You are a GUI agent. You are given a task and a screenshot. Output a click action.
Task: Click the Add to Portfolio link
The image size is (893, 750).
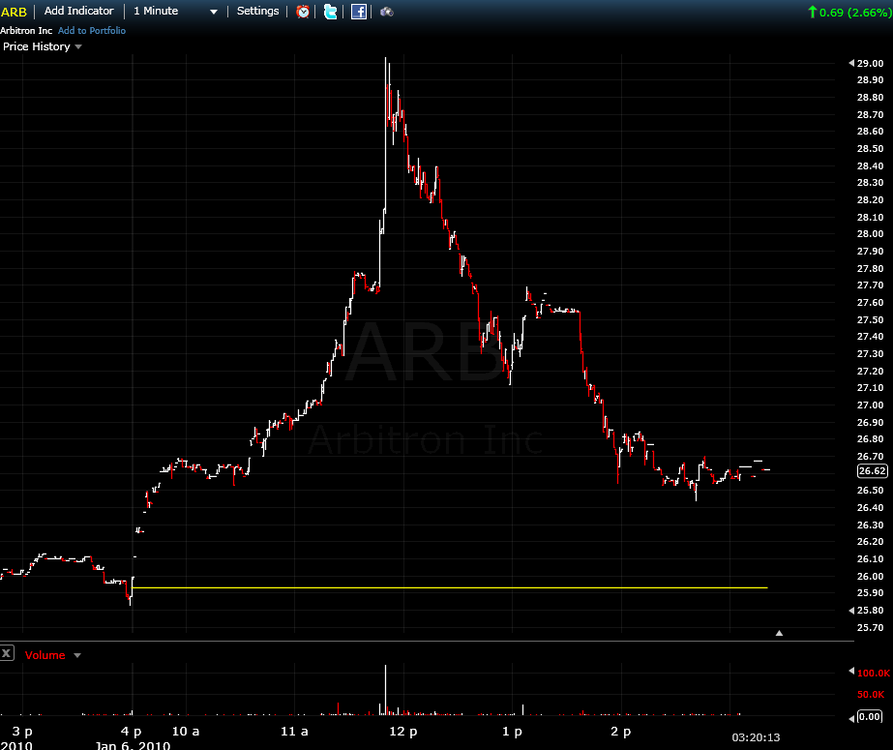(x=92, y=31)
